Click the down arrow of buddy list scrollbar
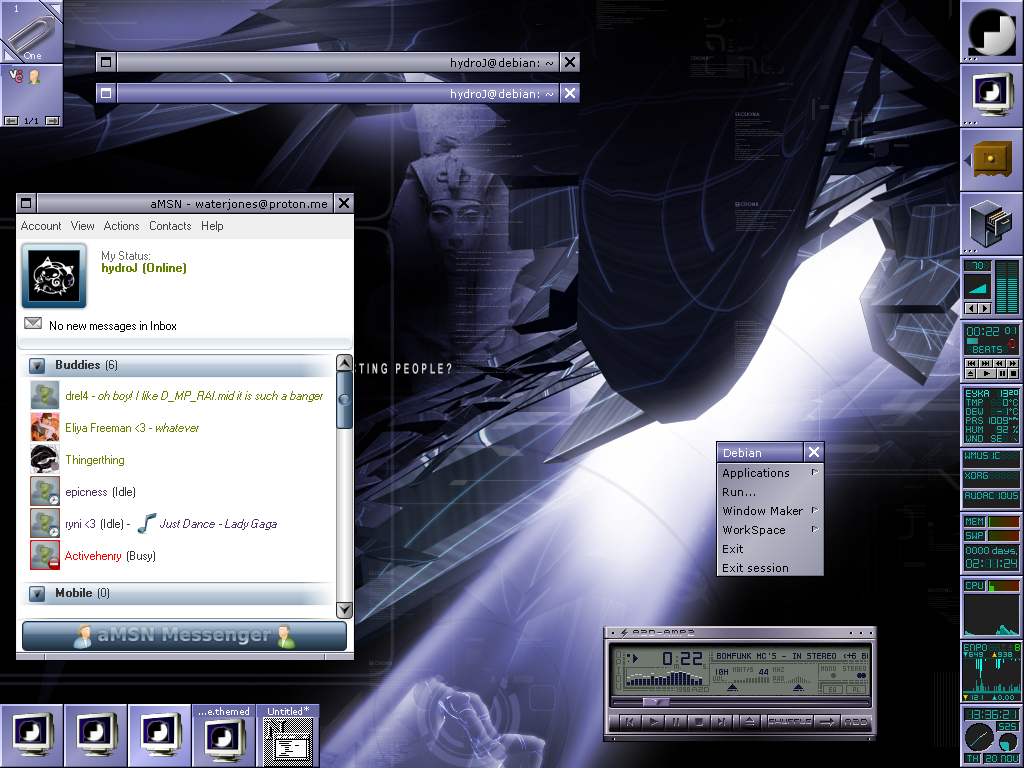1024x768 pixels. [344, 609]
